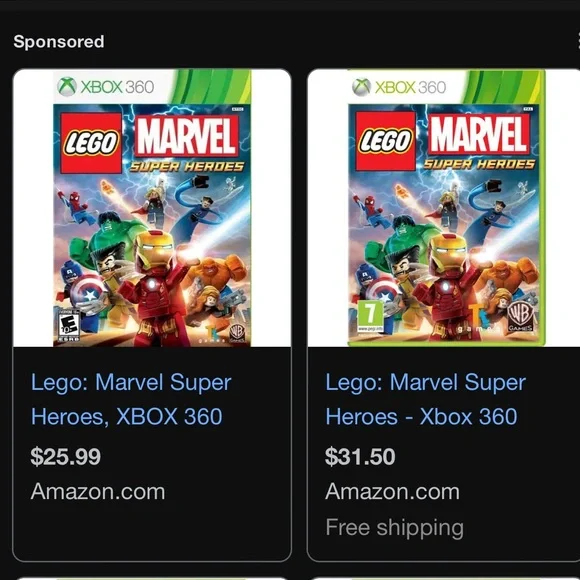Click the WB logo on first cover

tap(237, 333)
